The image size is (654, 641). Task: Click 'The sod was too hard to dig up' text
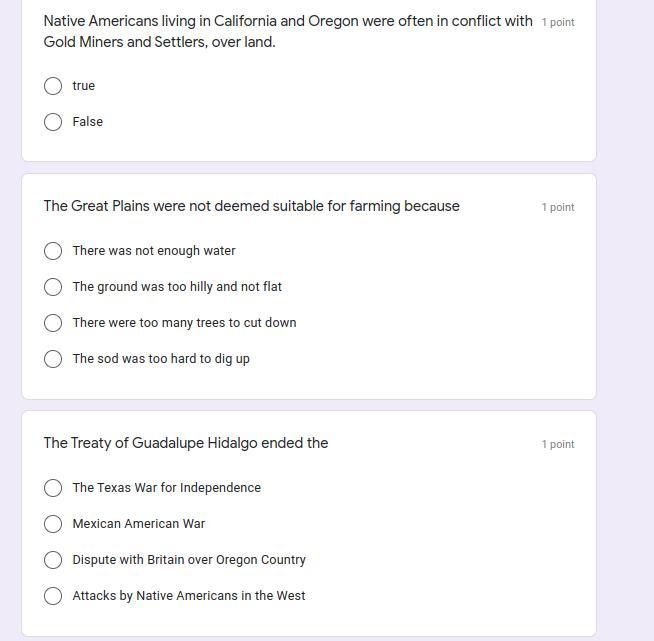[161, 359]
